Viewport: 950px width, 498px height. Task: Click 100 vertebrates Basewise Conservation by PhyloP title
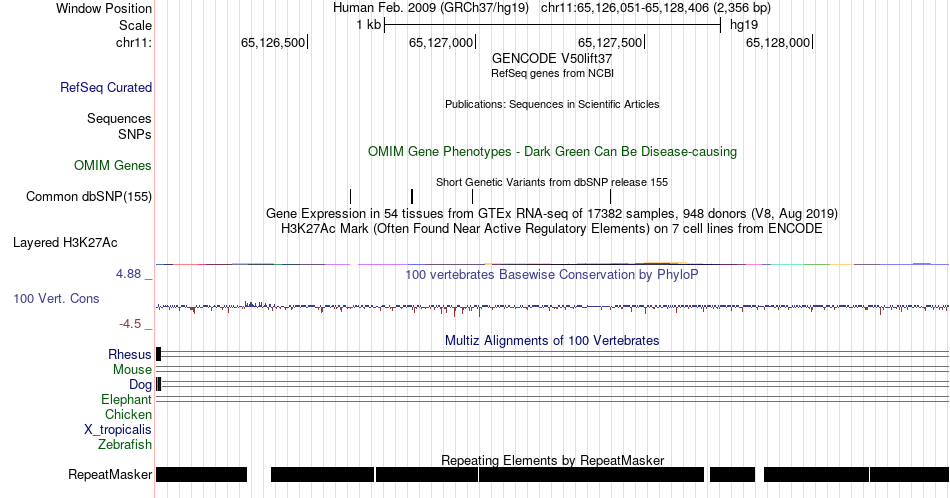pyautogui.click(x=552, y=274)
